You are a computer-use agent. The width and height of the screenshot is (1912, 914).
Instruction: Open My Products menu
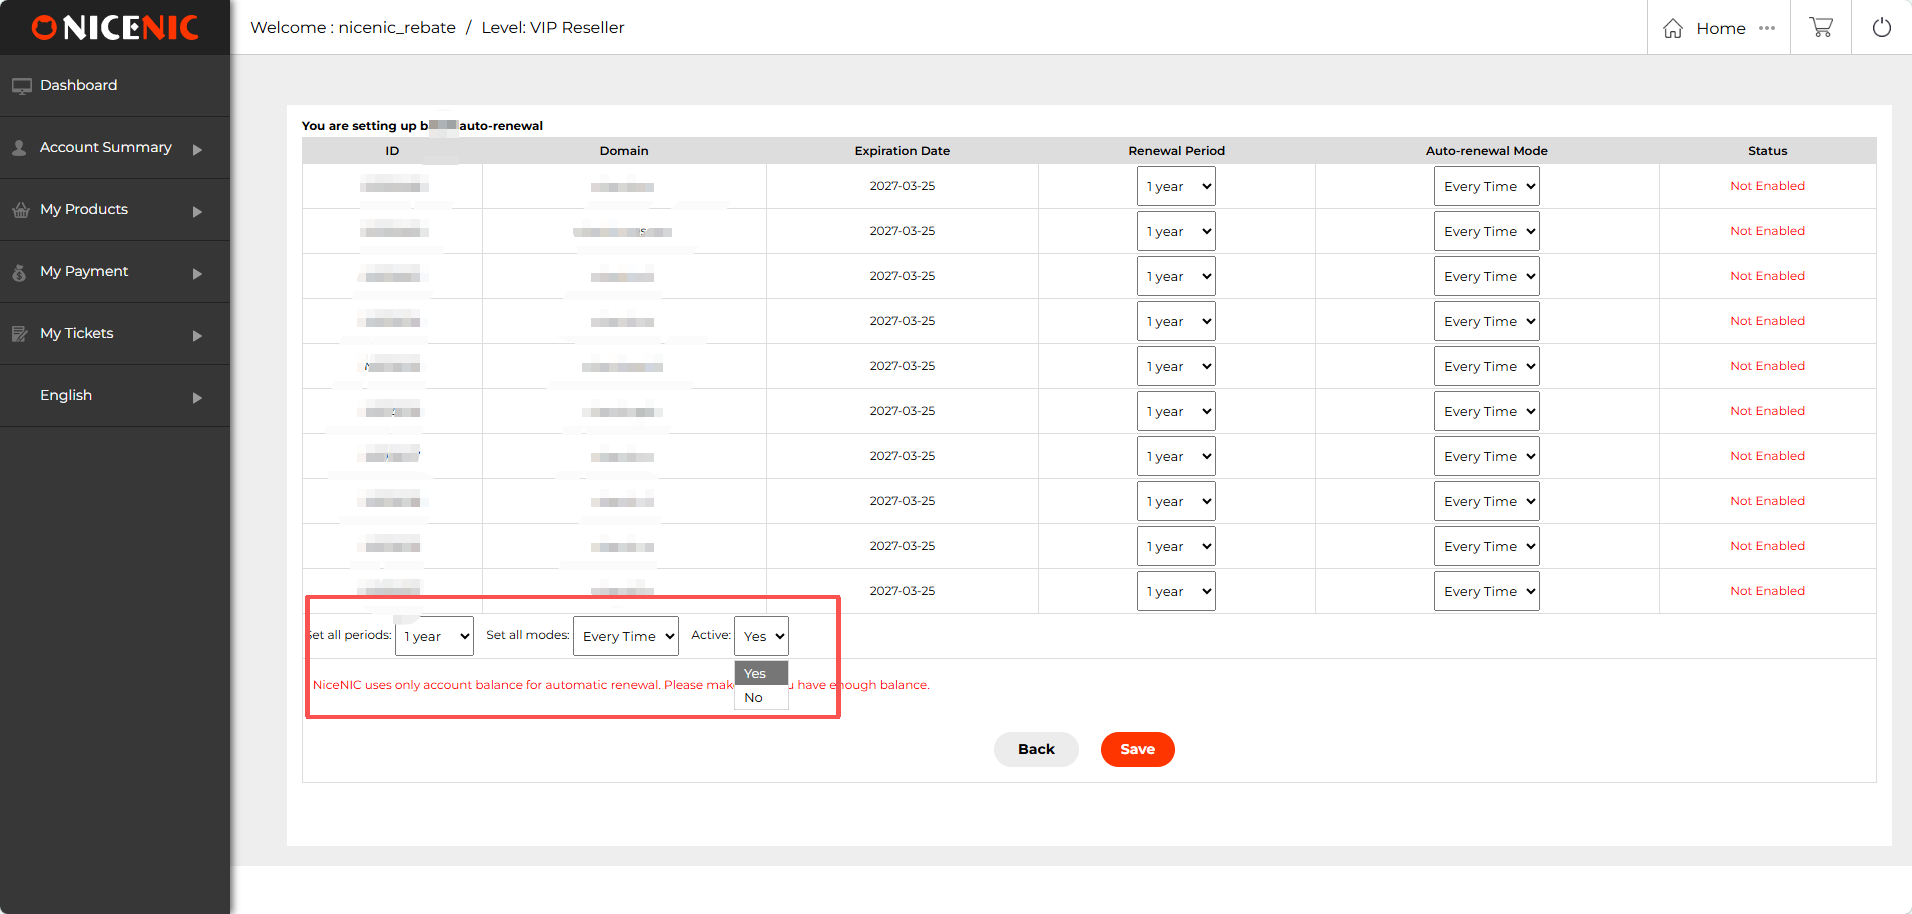point(115,210)
